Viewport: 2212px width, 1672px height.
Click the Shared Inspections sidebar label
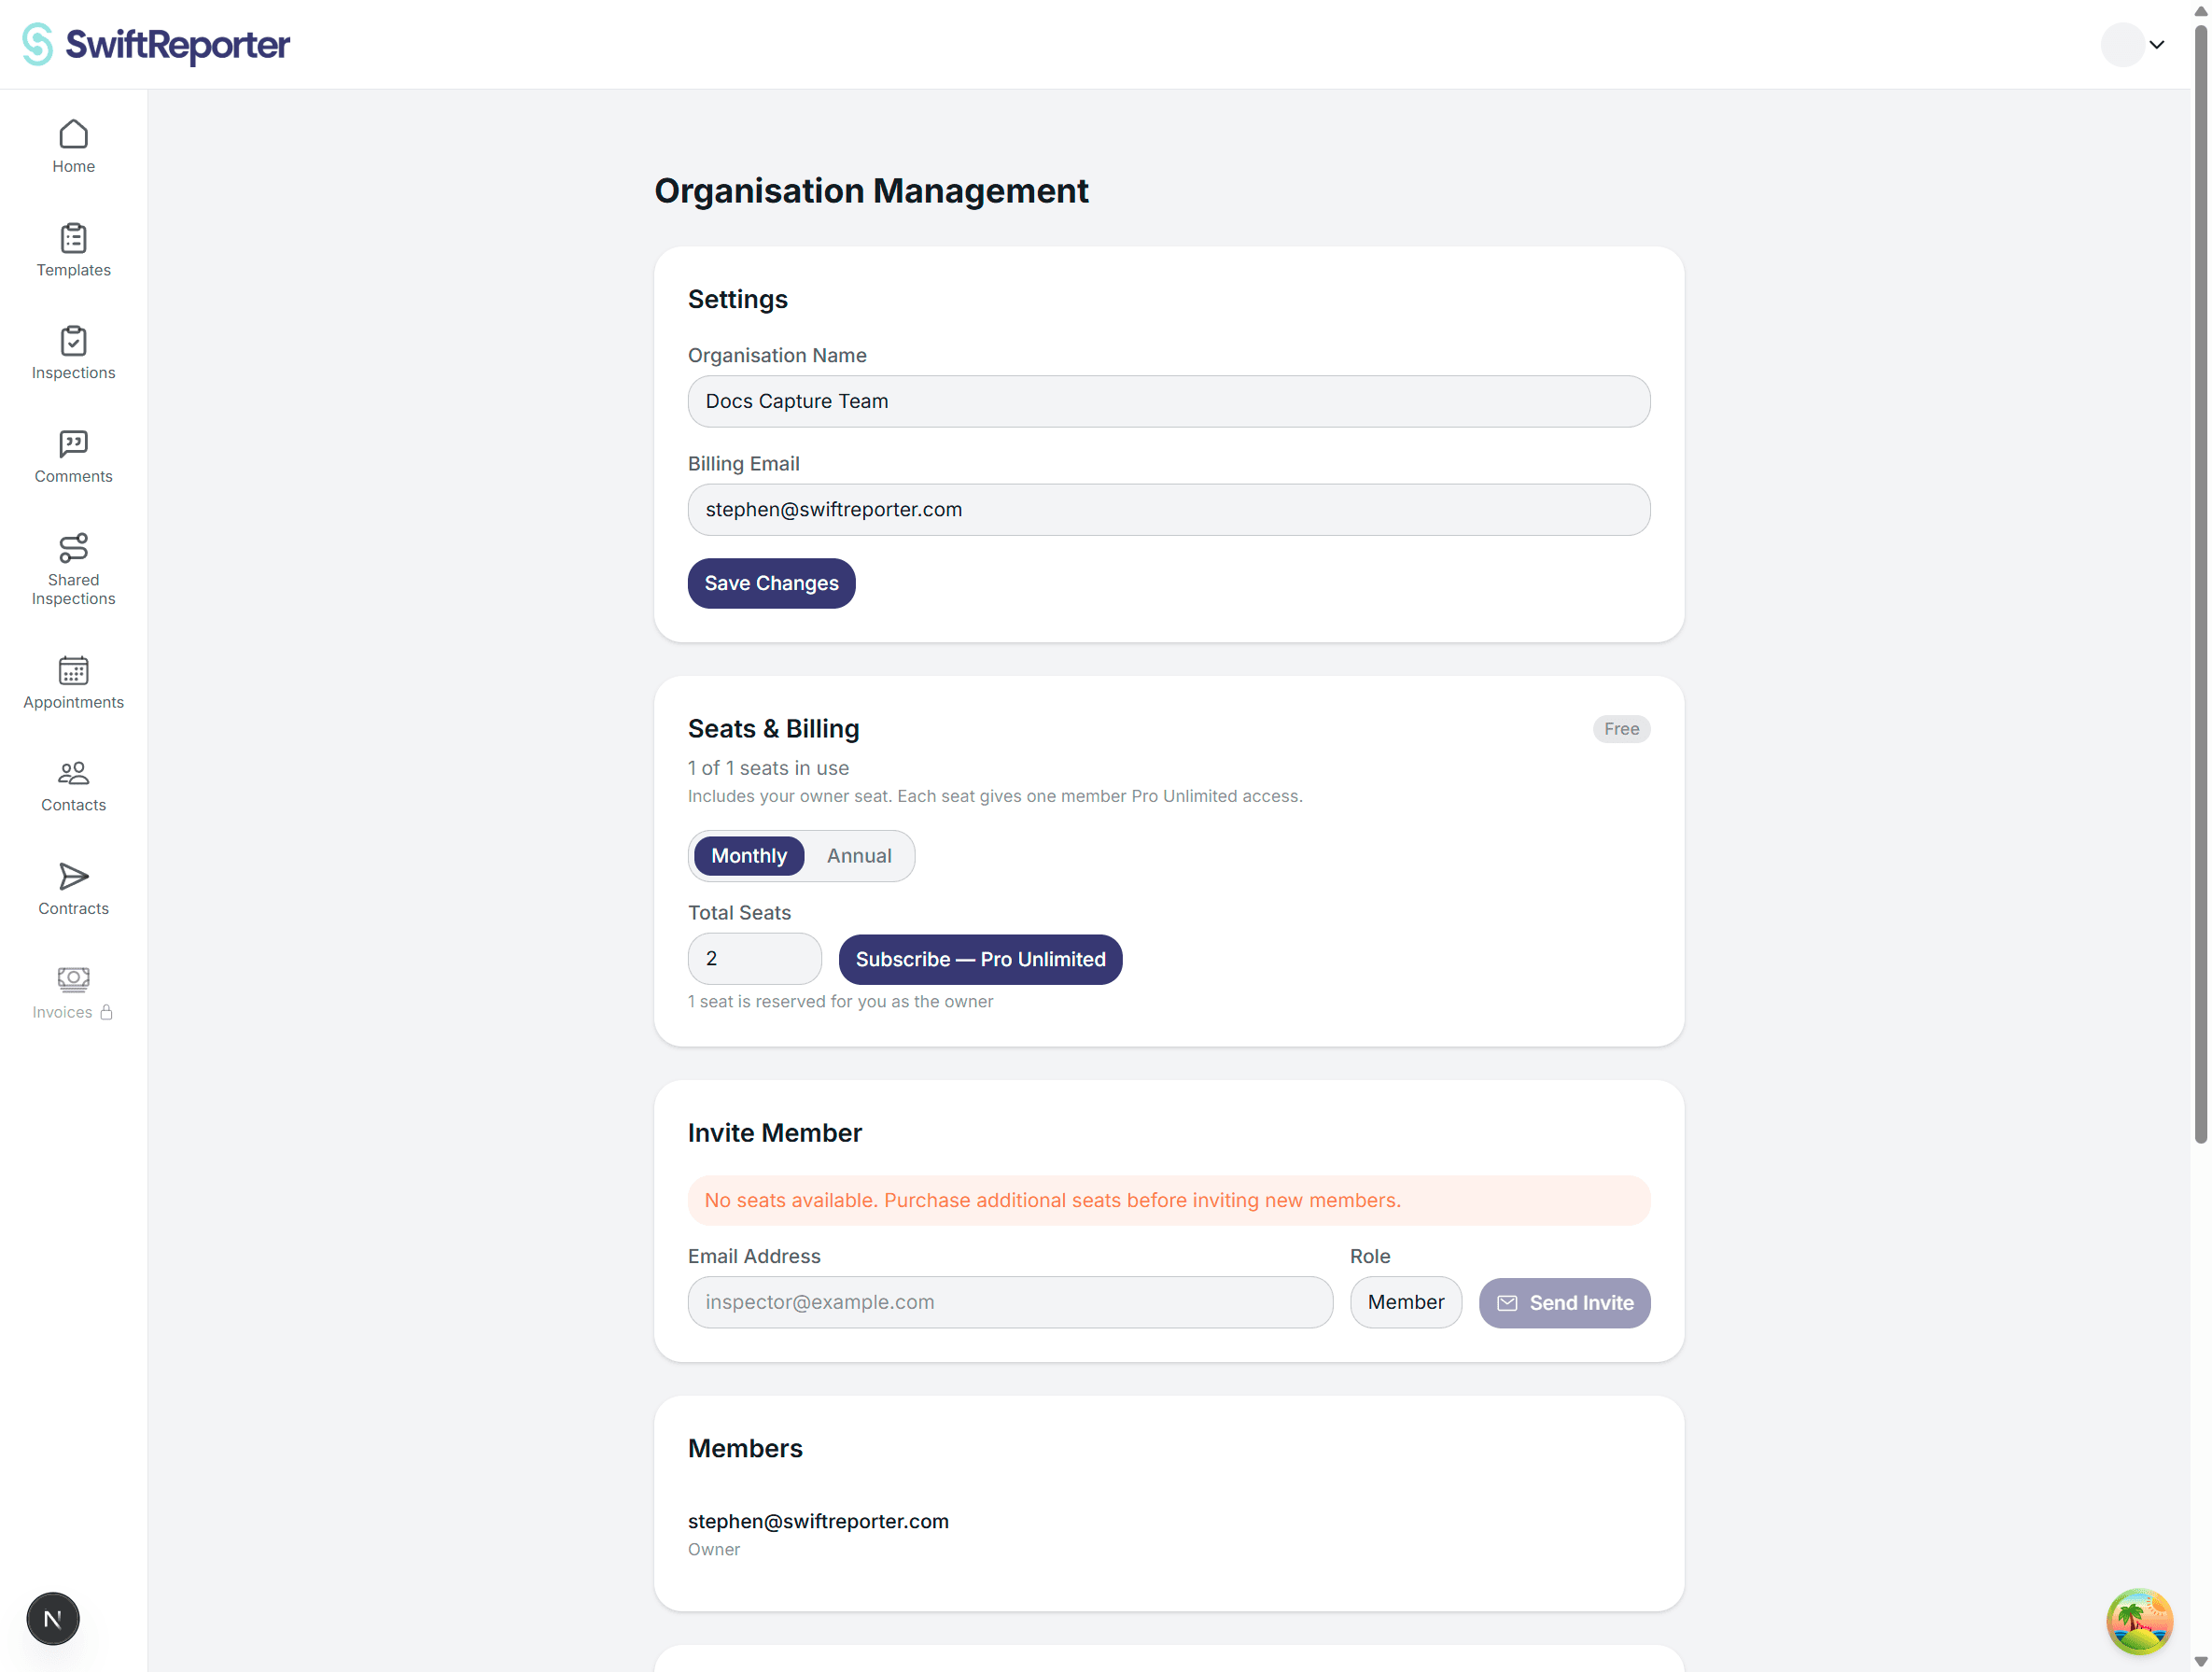click(x=73, y=589)
